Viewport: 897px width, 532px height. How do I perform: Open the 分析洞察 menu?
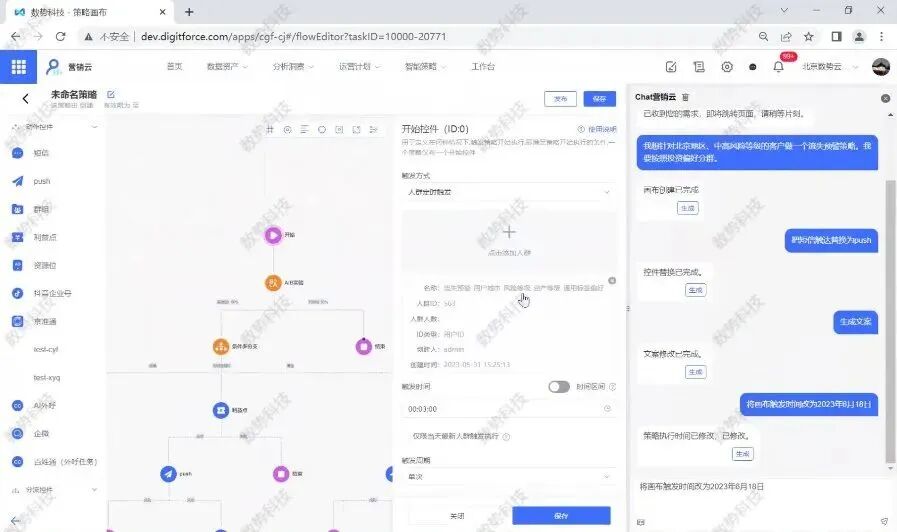pyautogui.click(x=293, y=67)
